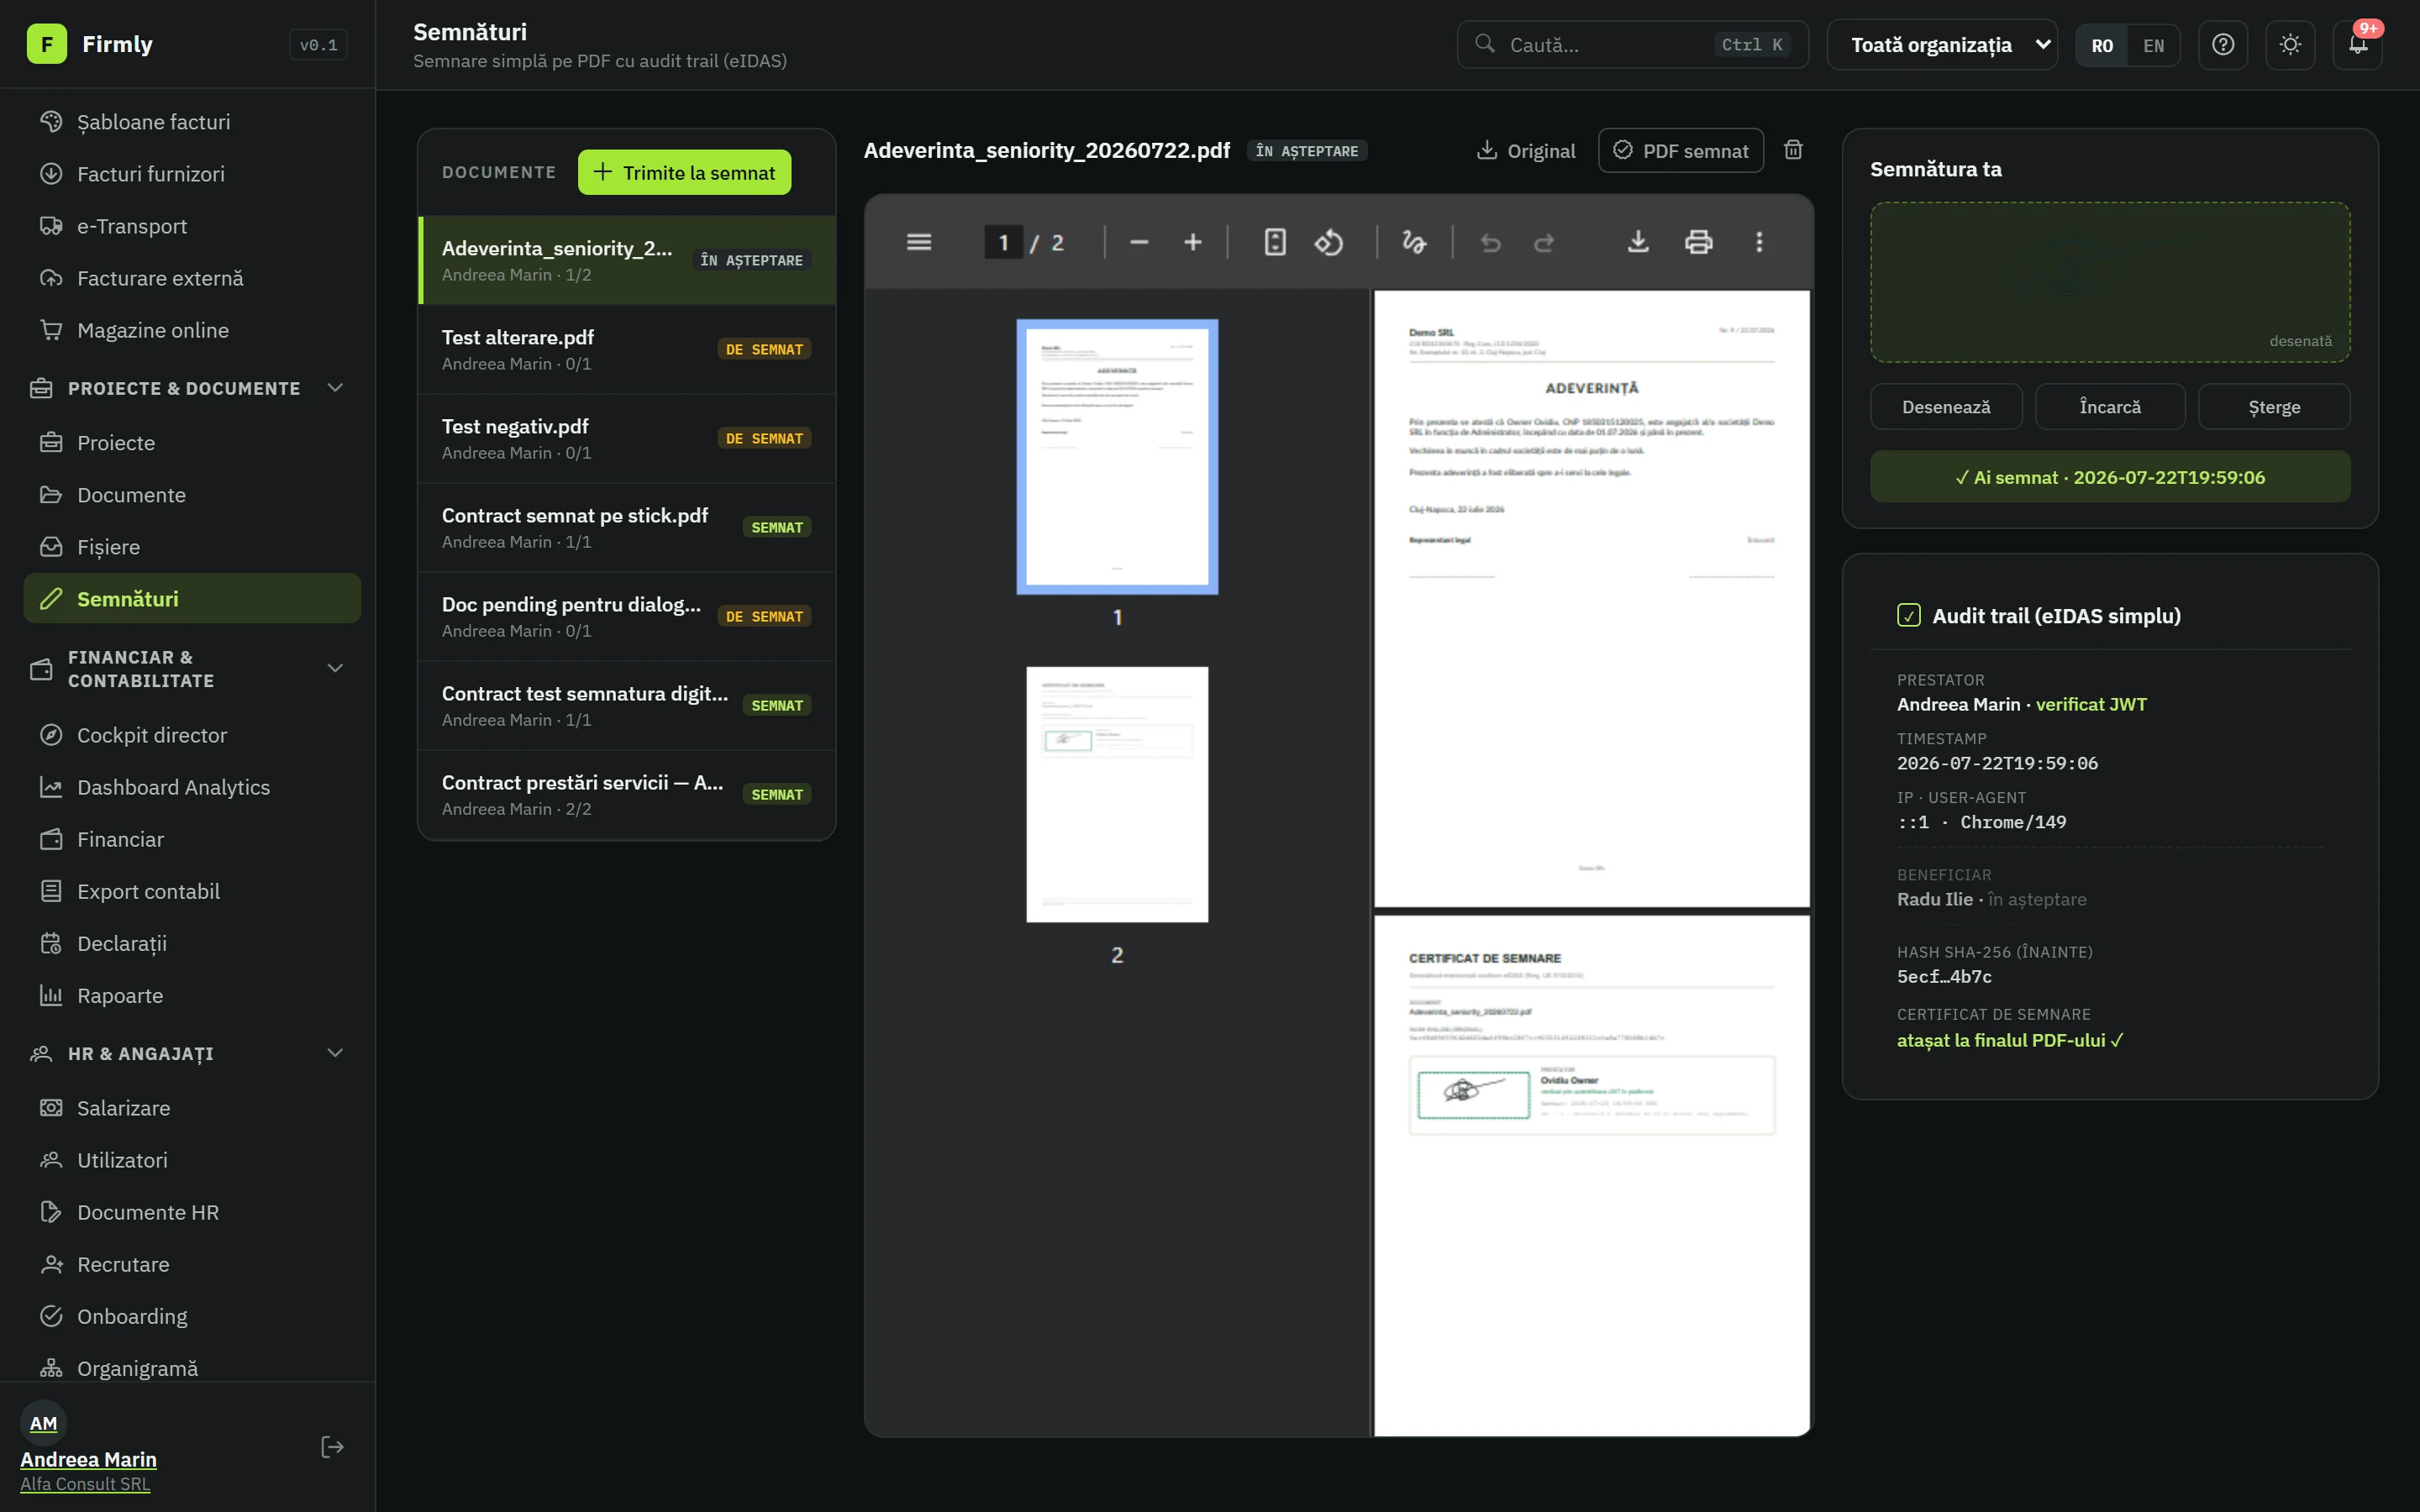Select the draw annotation tool icon

click(1414, 242)
